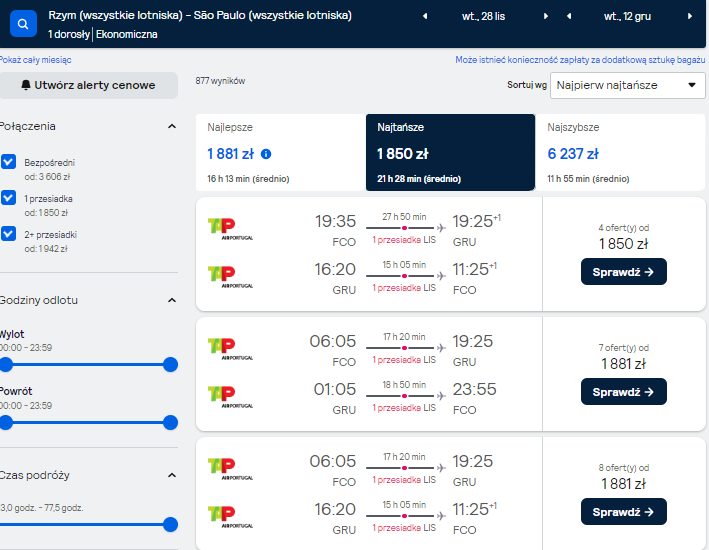Image resolution: width=709 pixels, height=550 pixels.
Task: Click the wt., 12 gru return date
Action: [x=628, y=16]
